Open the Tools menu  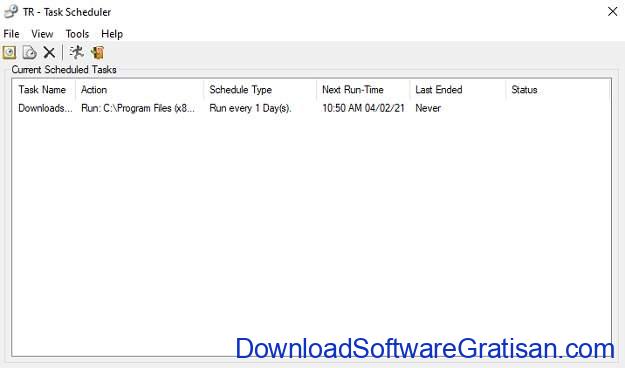(77, 34)
